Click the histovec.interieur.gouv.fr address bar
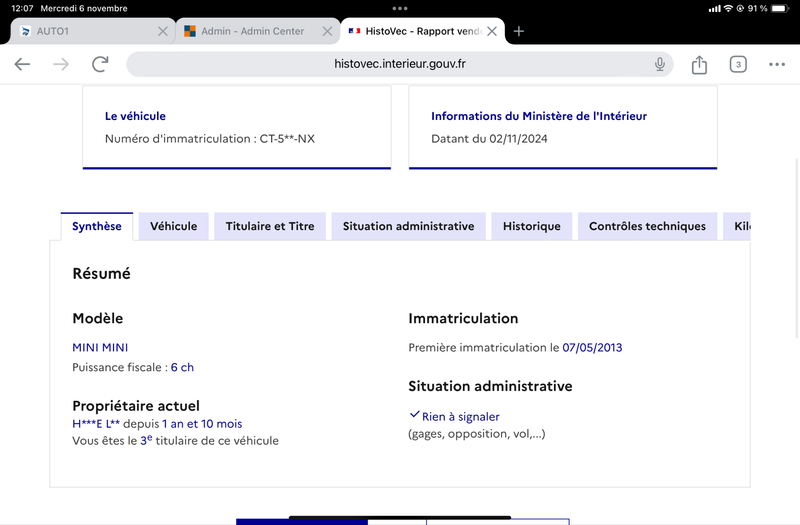 399,64
